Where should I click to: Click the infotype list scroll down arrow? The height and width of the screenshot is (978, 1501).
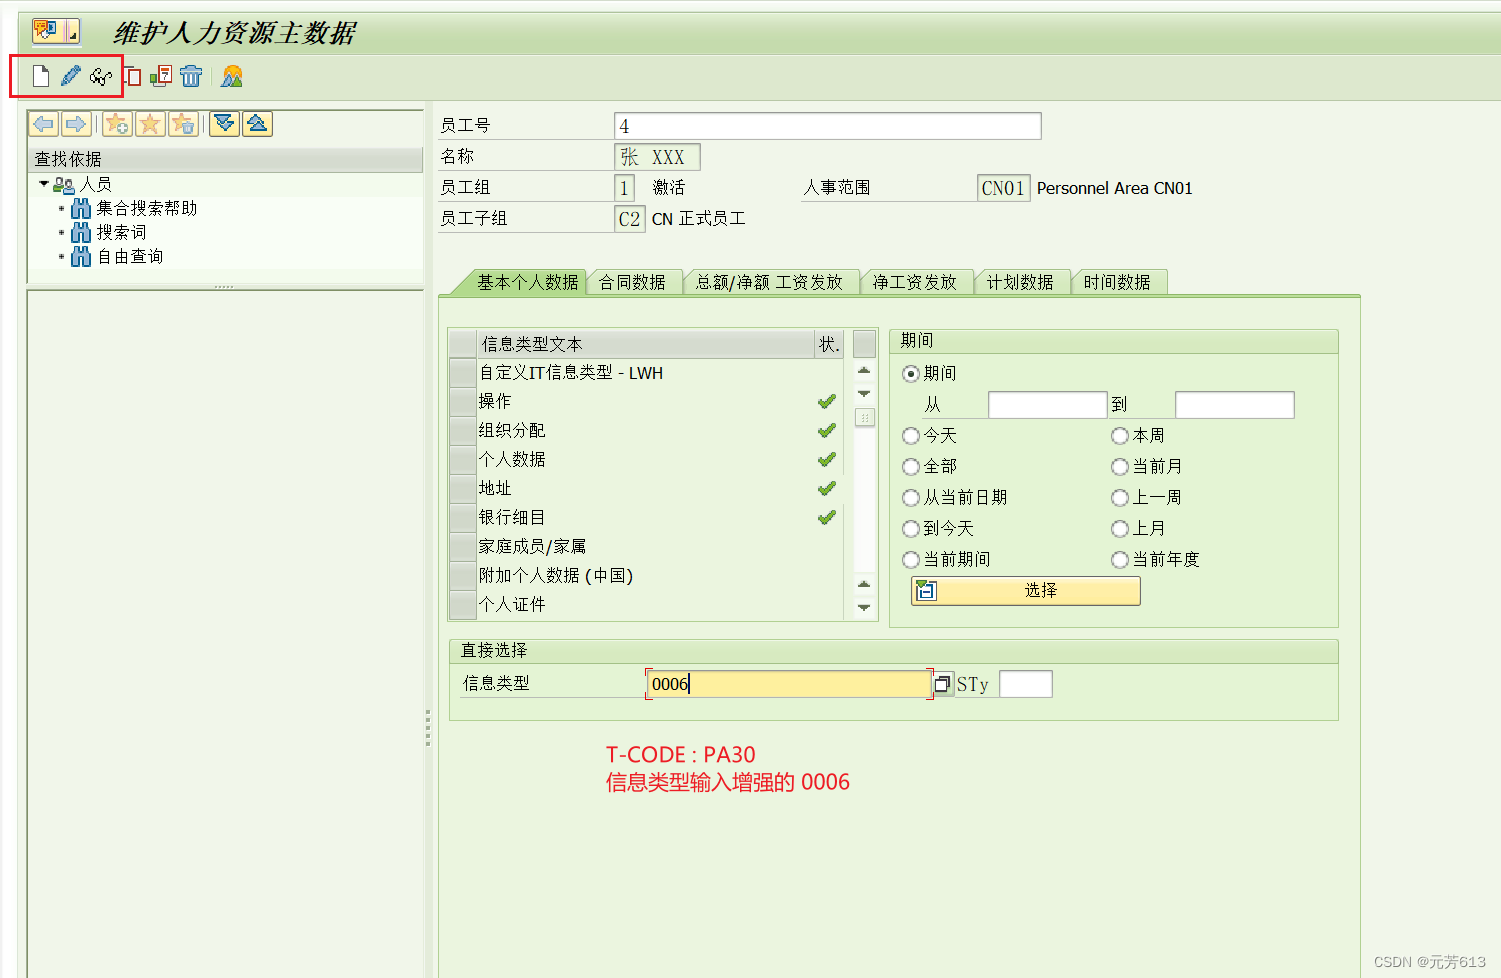coord(864,608)
